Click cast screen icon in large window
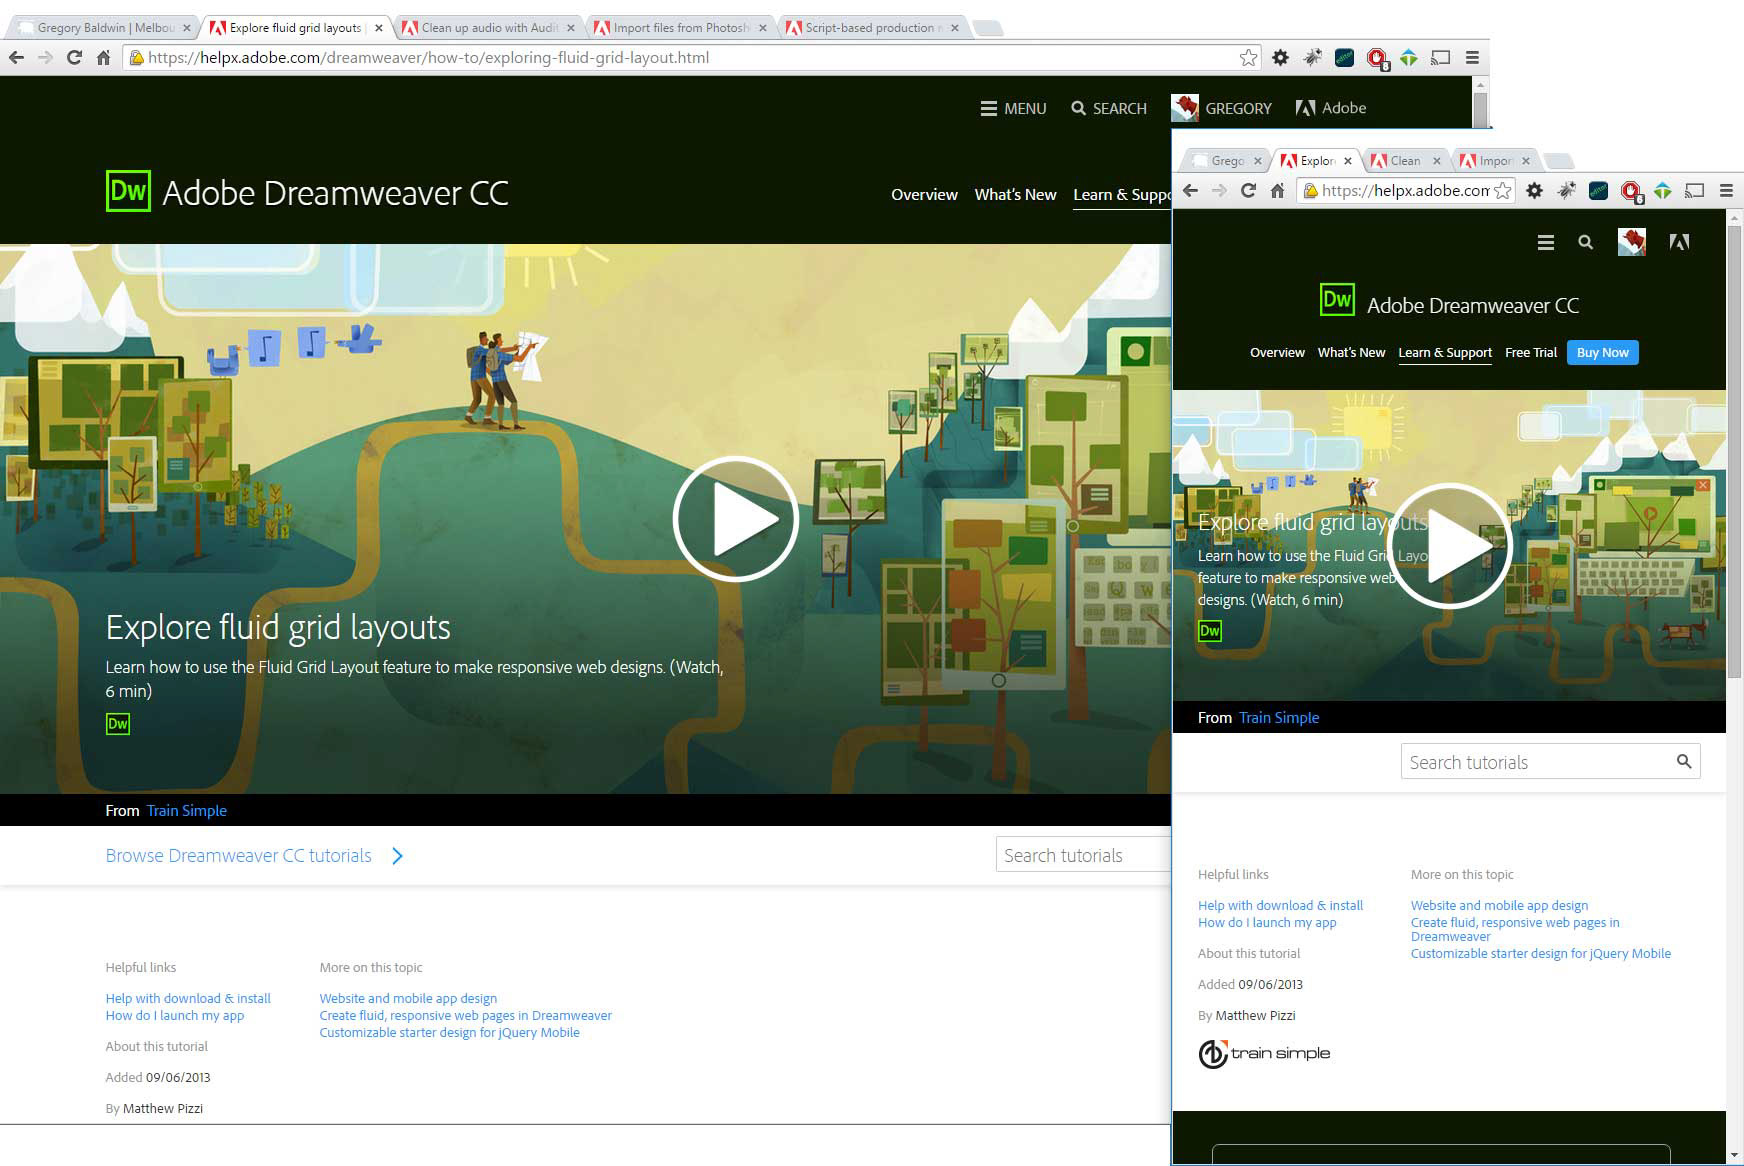 tap(1440, 58)
